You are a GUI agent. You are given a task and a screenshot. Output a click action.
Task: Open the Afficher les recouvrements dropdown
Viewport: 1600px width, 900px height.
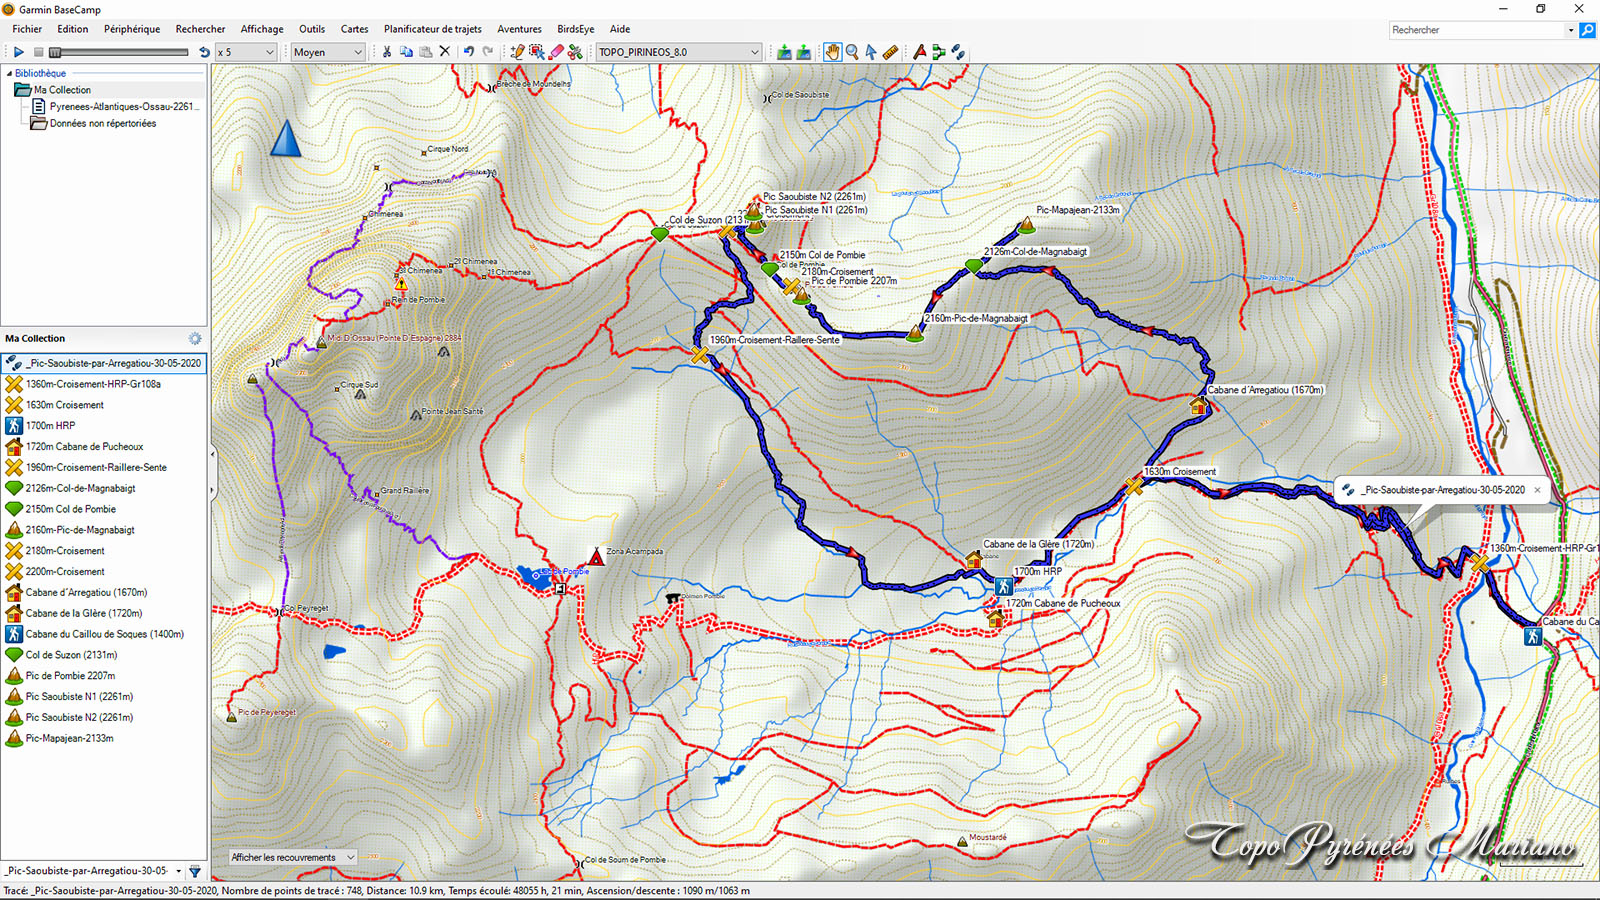click(293, 857)
